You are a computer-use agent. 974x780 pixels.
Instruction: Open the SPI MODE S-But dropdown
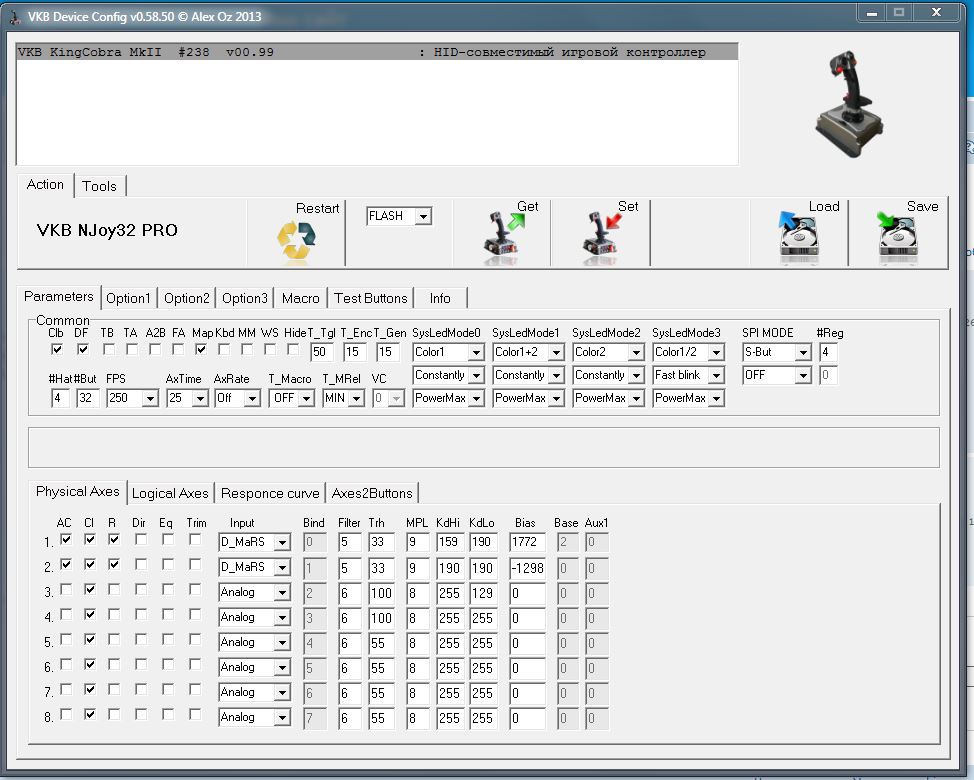(x=803, y=352)
